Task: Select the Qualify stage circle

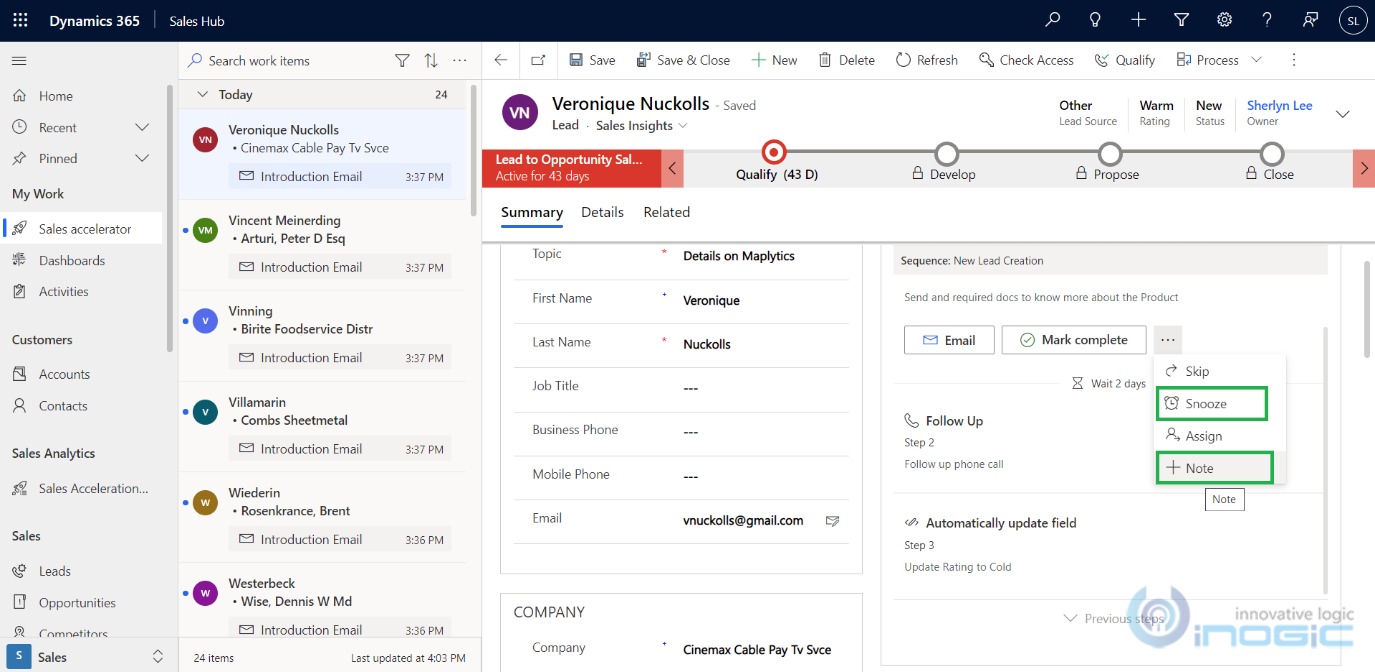Action: tap(773, 153)
